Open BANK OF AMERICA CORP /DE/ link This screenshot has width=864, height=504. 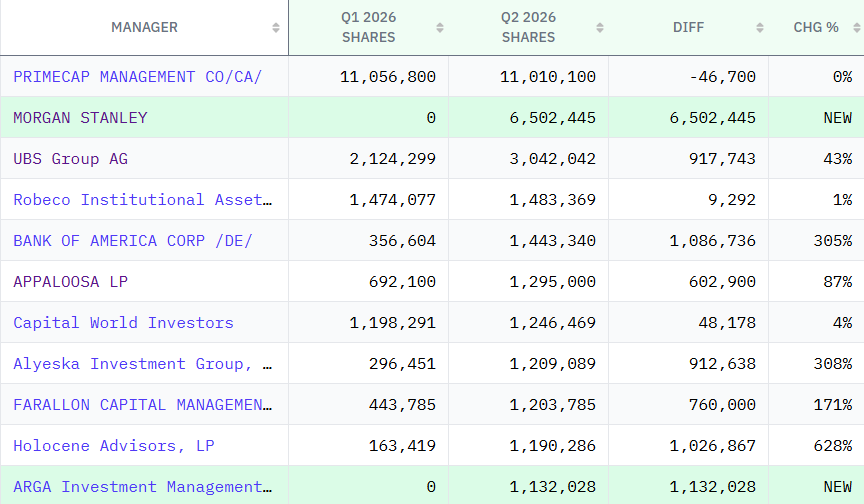coord(133,241)
